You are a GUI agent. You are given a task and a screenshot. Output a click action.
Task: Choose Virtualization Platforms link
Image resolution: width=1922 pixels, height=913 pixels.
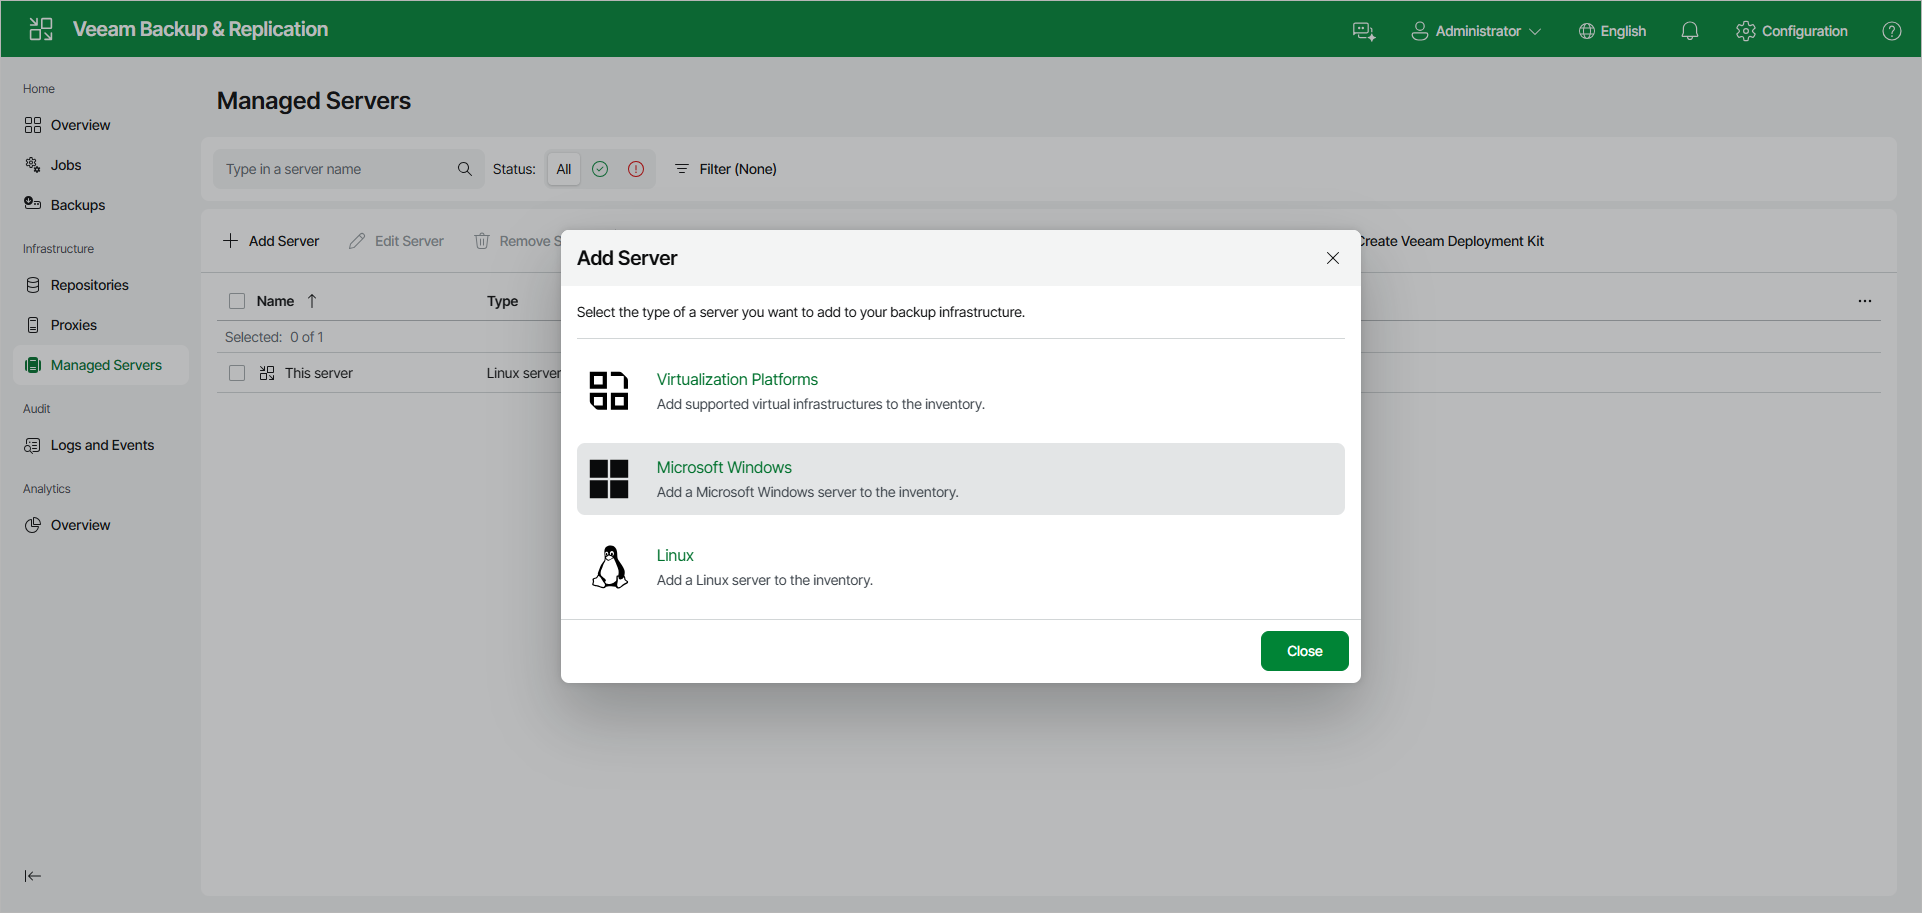[737, 379]
